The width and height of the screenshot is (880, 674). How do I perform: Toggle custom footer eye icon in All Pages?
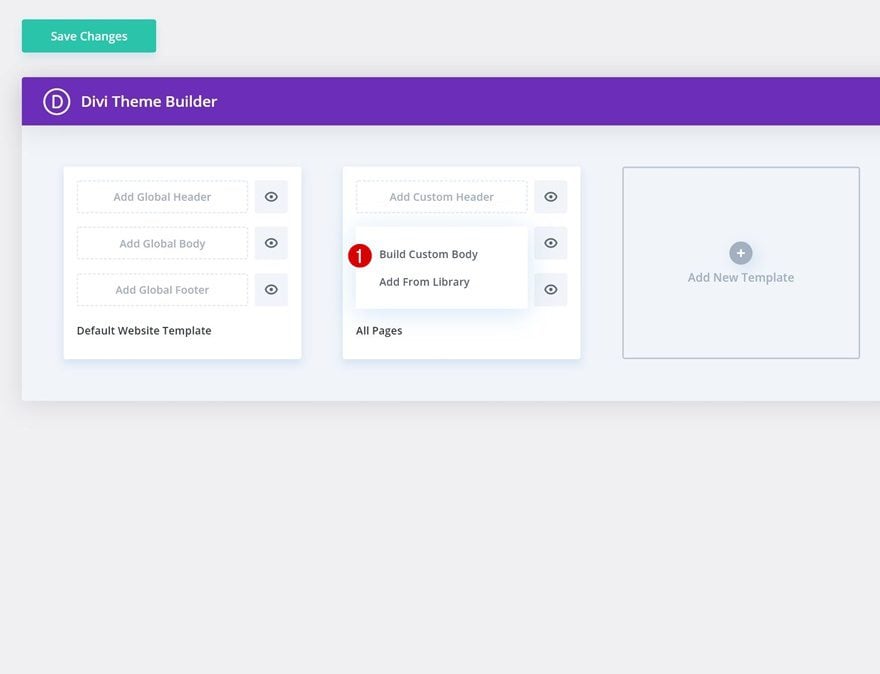(551, 290)
